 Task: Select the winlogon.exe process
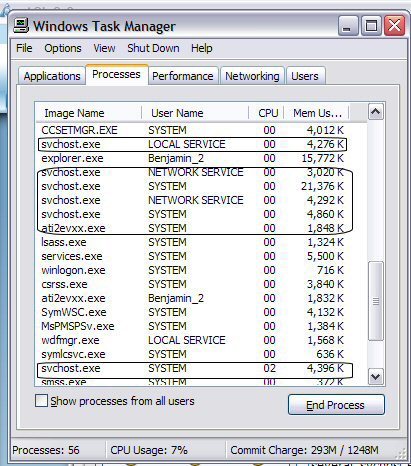pos(201,270)
